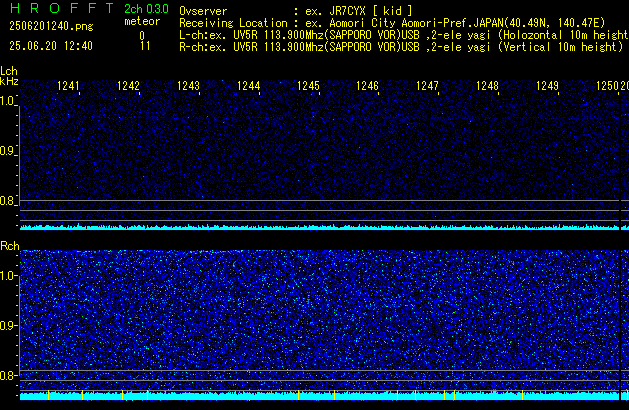Select the 1244 time tick label
Image resolution: width=629 pixels, height=410 pixels.
[248, 86]
